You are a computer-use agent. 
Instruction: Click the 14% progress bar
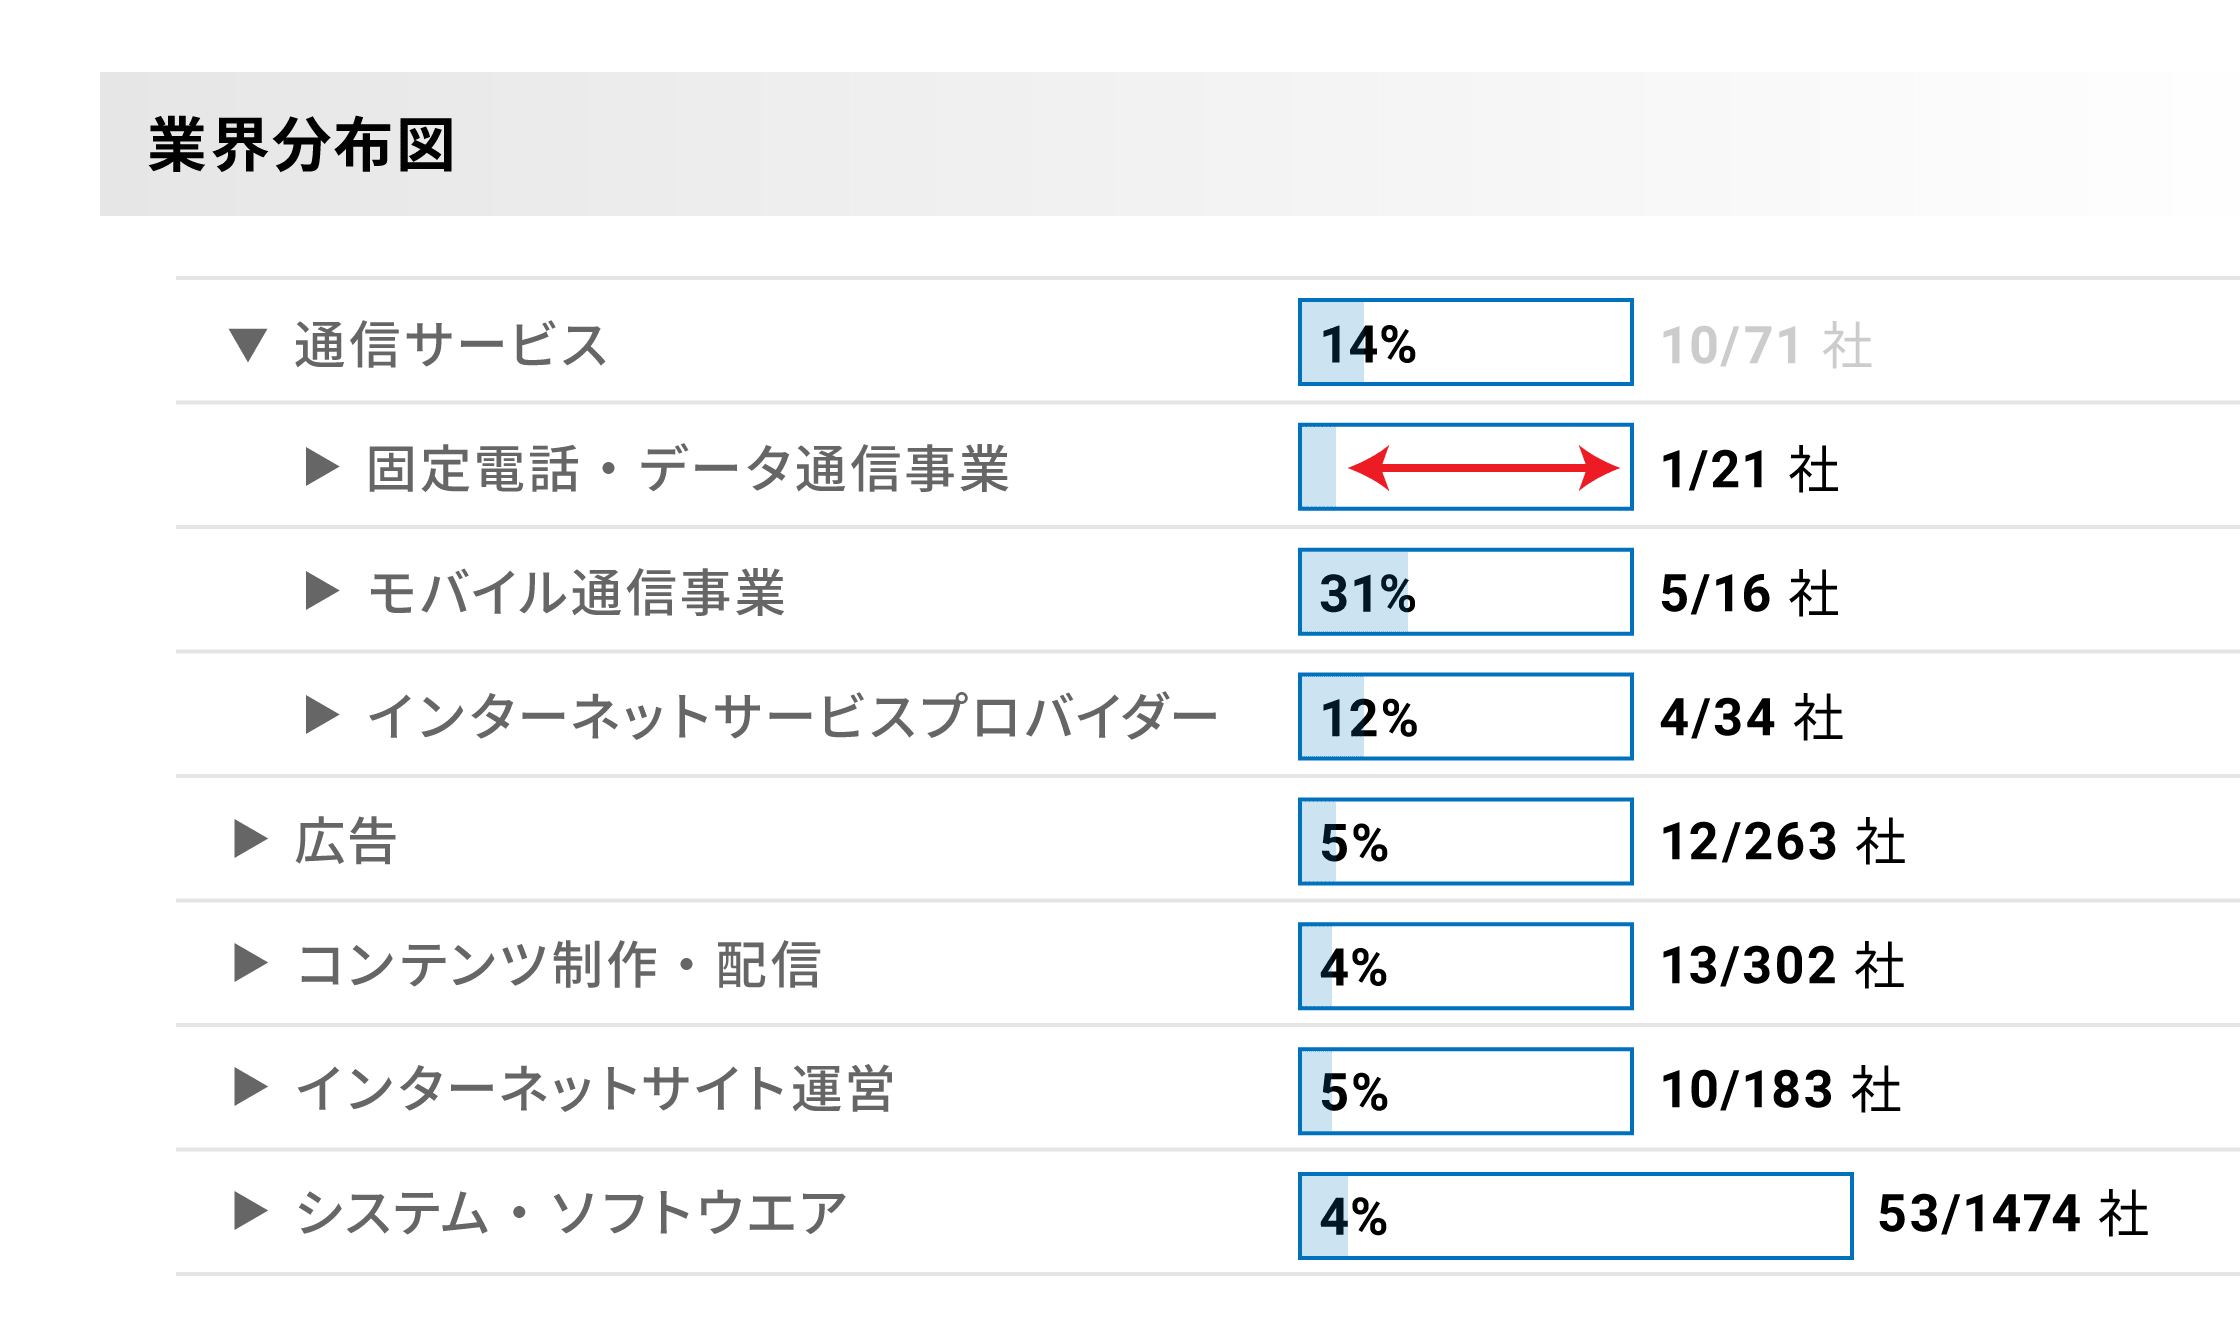[1466, 342]
